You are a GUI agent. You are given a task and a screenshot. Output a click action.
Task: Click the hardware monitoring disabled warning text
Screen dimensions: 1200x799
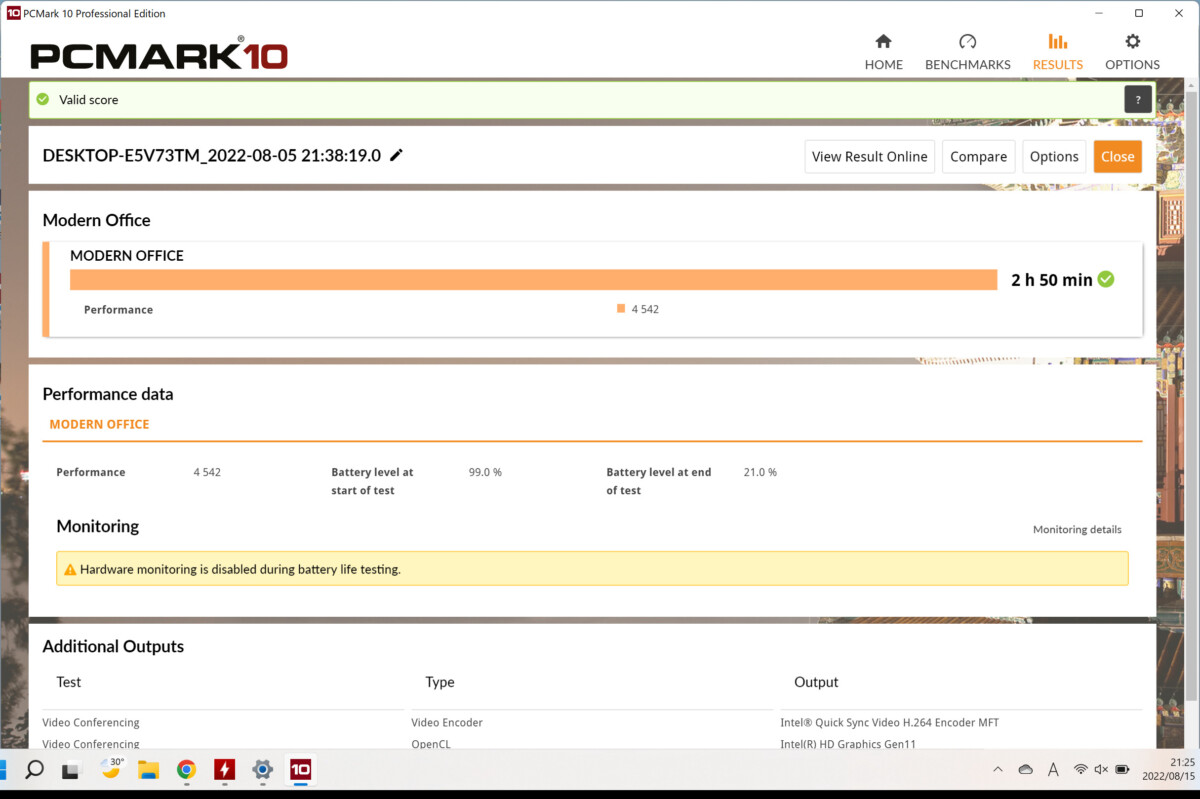pos(240,569)
